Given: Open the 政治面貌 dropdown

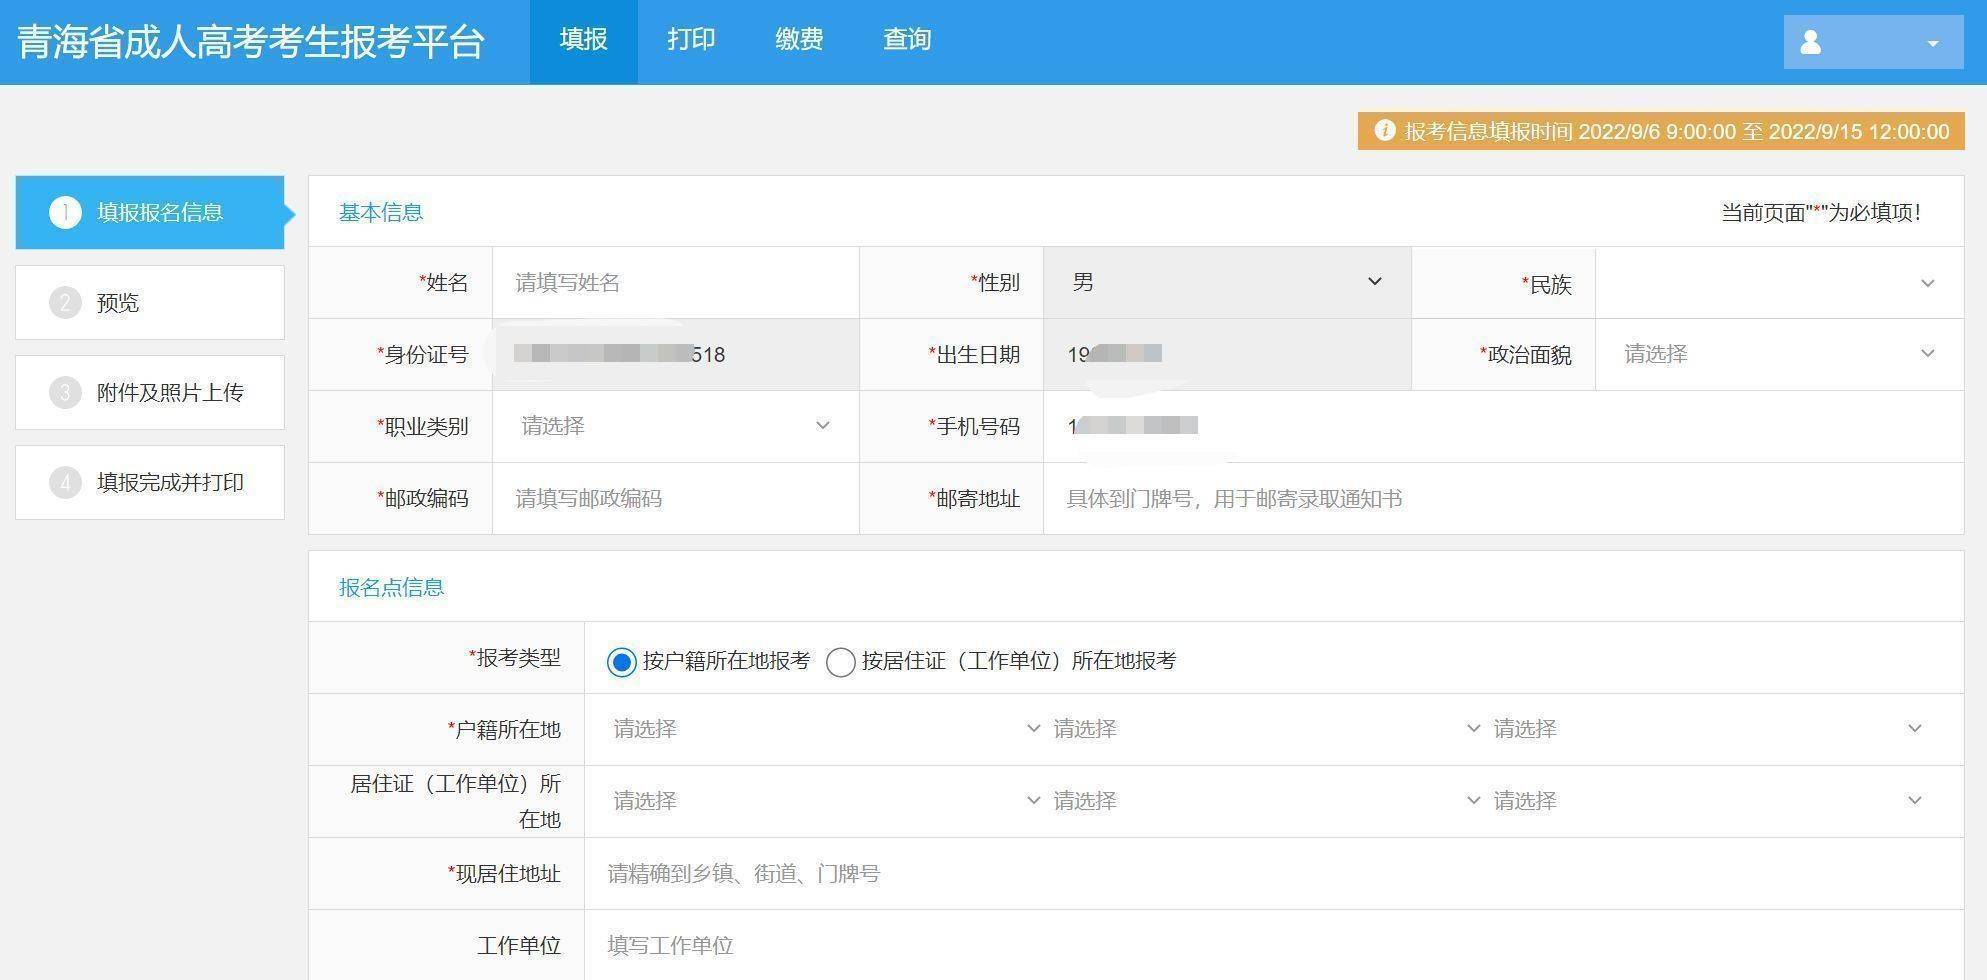Looking at the screenshot, I should [1778, 354].
